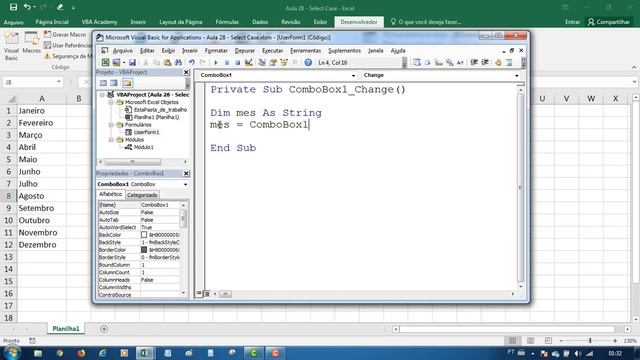Click Compartilhar button in Excel
Viewport: 640px width, 360px height.
click(609, 22)
